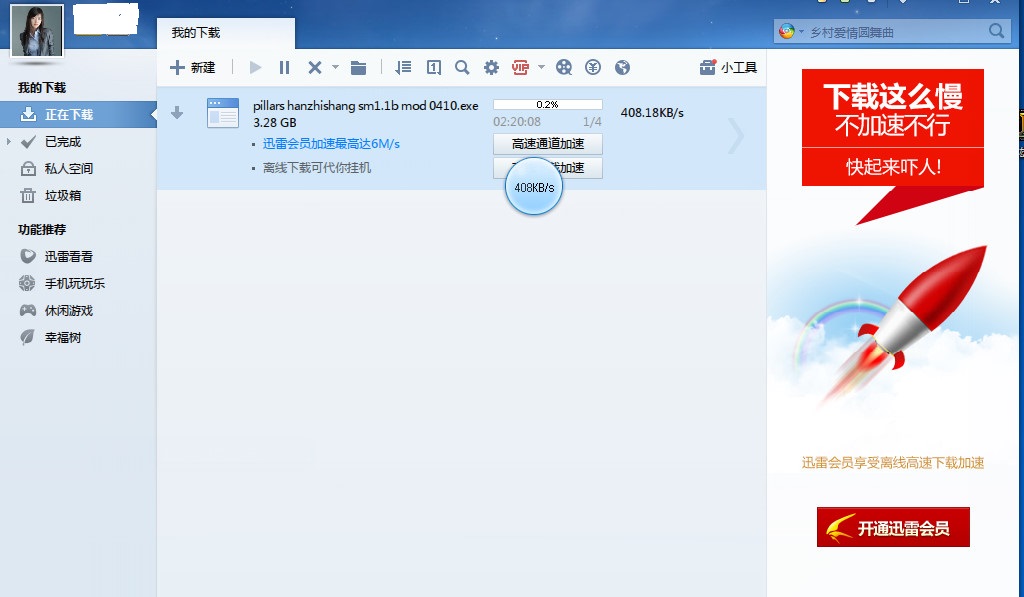1024x597 pixels.
Task: Click the 0.2% download progress bar
Action: (x=548, y=104)
